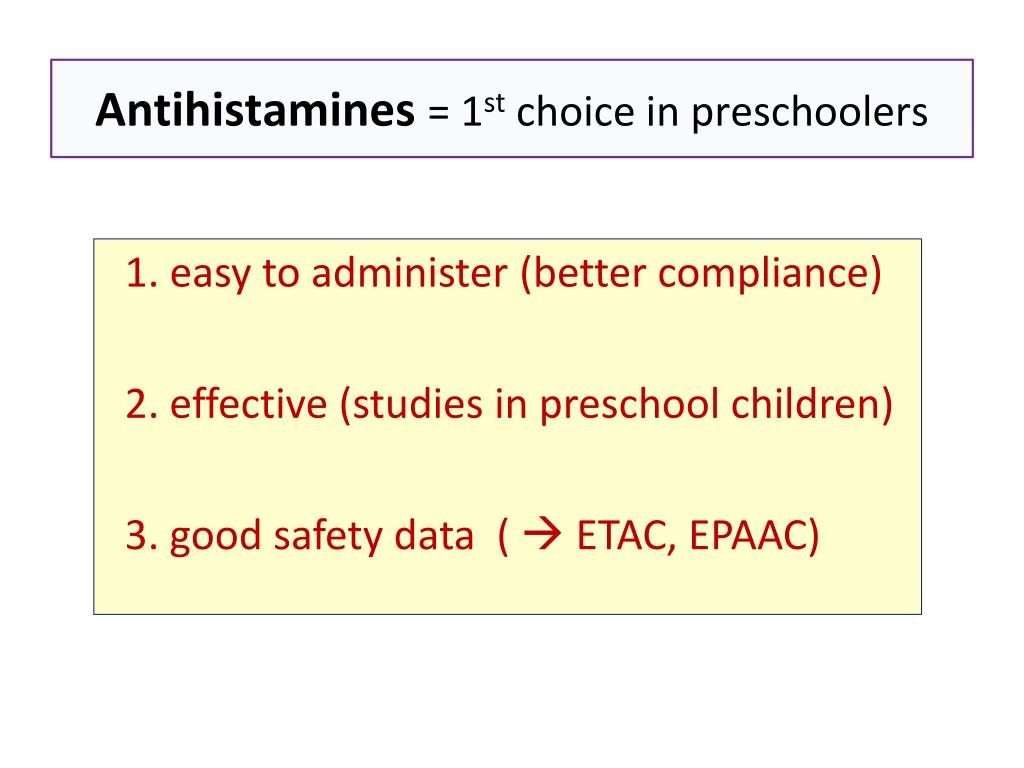Image resolution: width=1024 pixels, height=768 pixels.
Task: Click the 'easy to administer' text
Action: coord(338,274)
